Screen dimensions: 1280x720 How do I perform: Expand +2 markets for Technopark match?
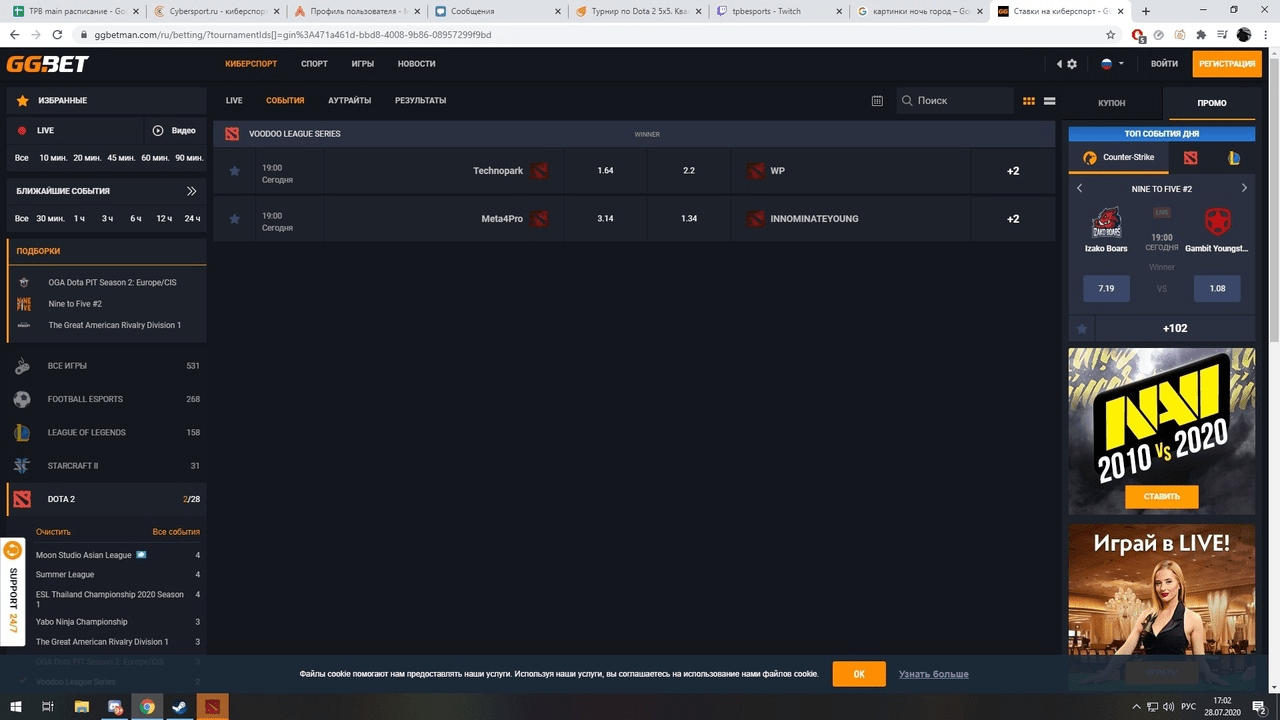[x=1013, y=171]
